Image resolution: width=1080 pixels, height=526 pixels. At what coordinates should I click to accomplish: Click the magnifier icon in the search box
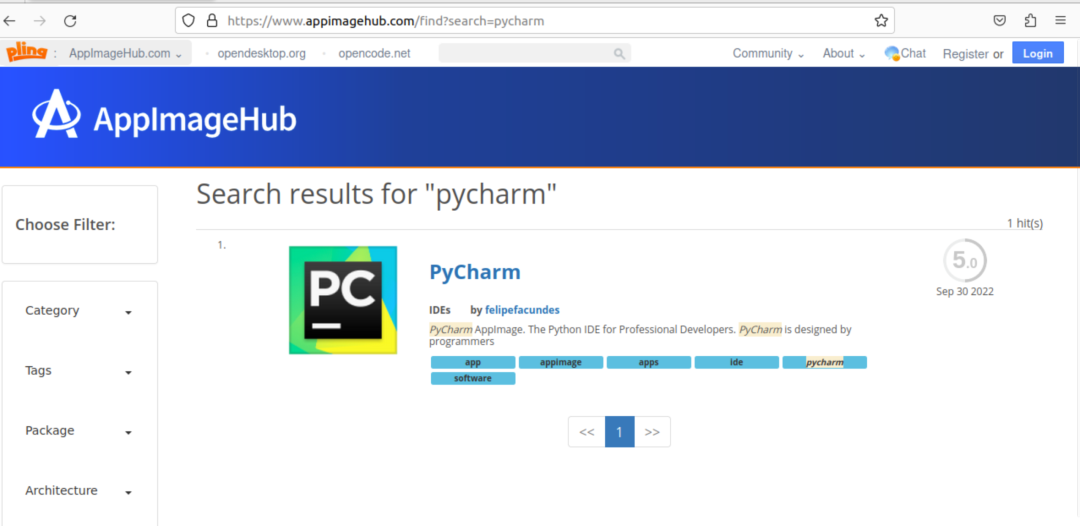pyautogui.click(x=619, y=54)
